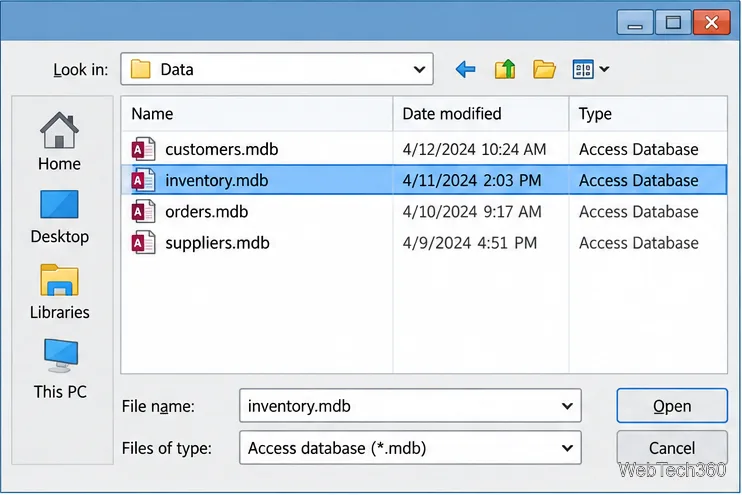This screenshot has width=742, height=495.
Task: Click date 4/12/2024 10:24 AM
Action: 474,150
